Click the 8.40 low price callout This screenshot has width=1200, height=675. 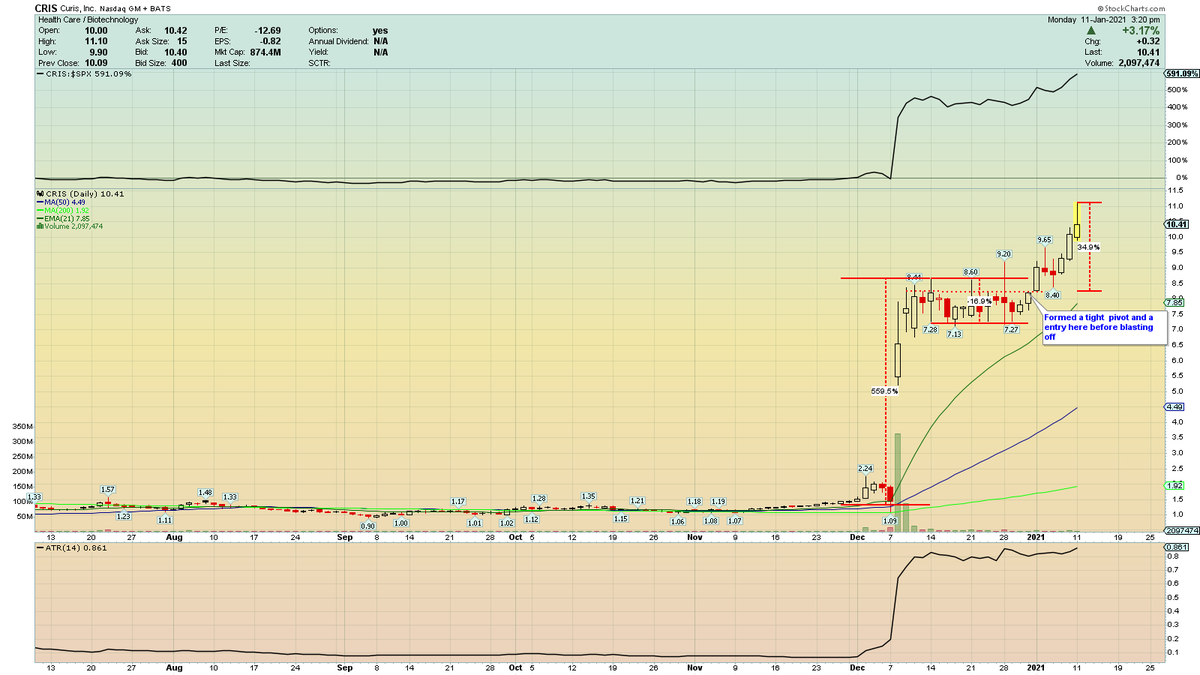pos(1052,295)
